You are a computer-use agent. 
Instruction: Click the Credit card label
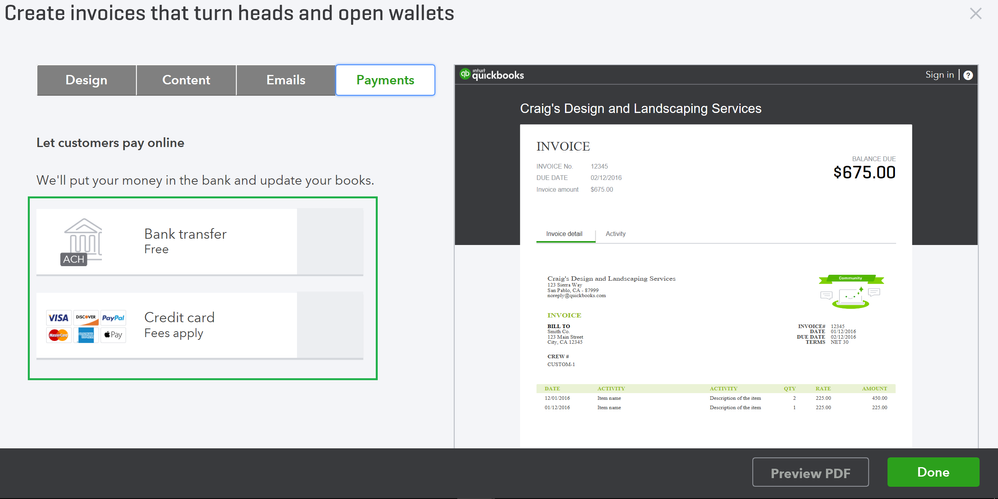click(x=179, y=317)
